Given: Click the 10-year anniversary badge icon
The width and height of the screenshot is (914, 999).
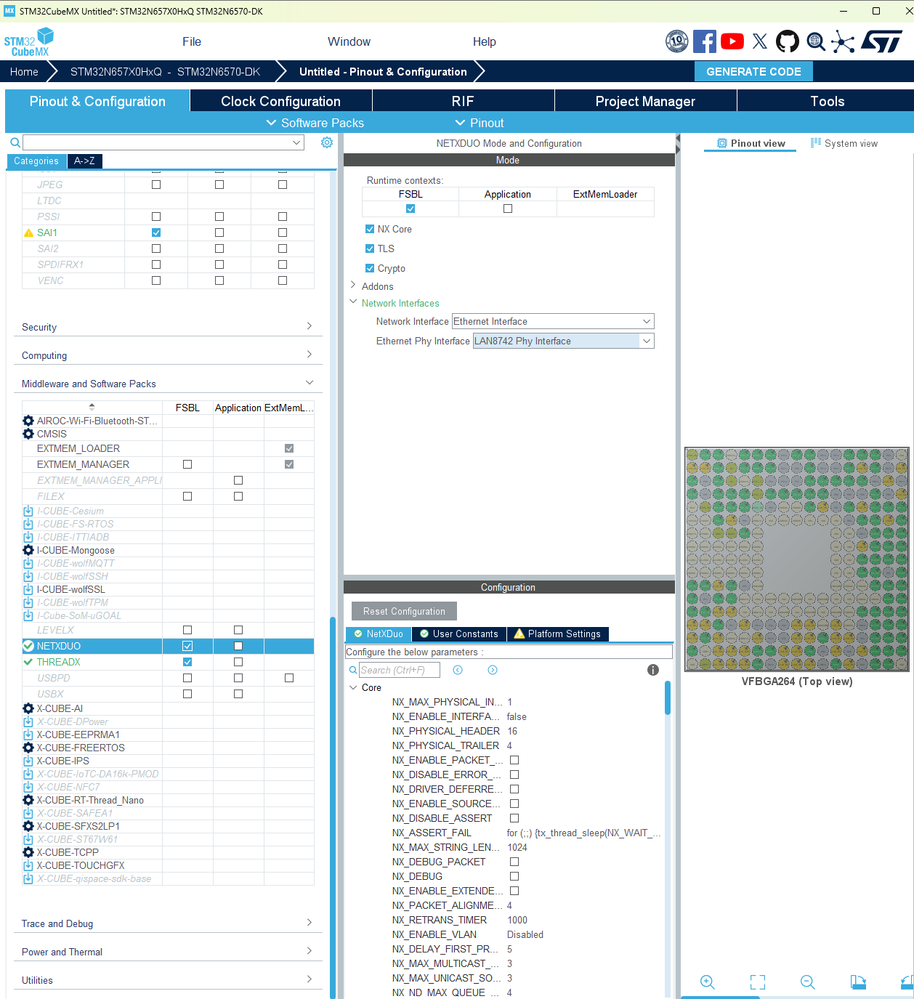Looking at the screenshot, I should [x=676, y=41].
